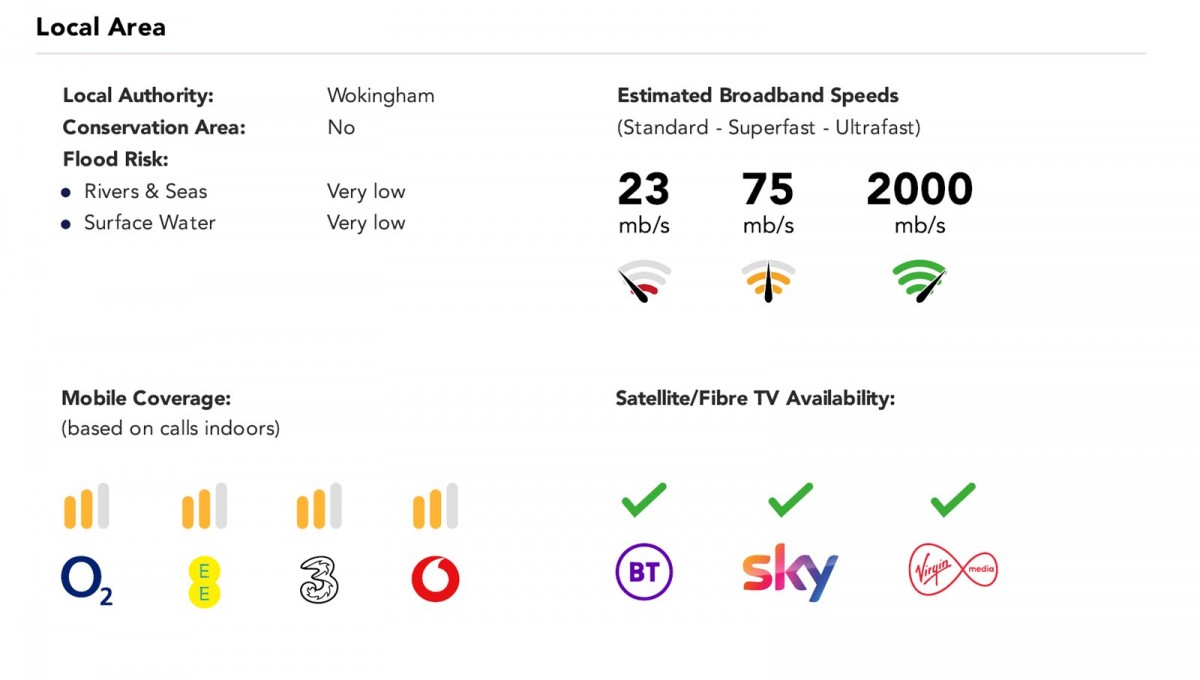Click the Estimated Broadband Speeds heading
The width and height of the screenshot is (1200, 680).
pyautogui.click(x=758, y=96)
